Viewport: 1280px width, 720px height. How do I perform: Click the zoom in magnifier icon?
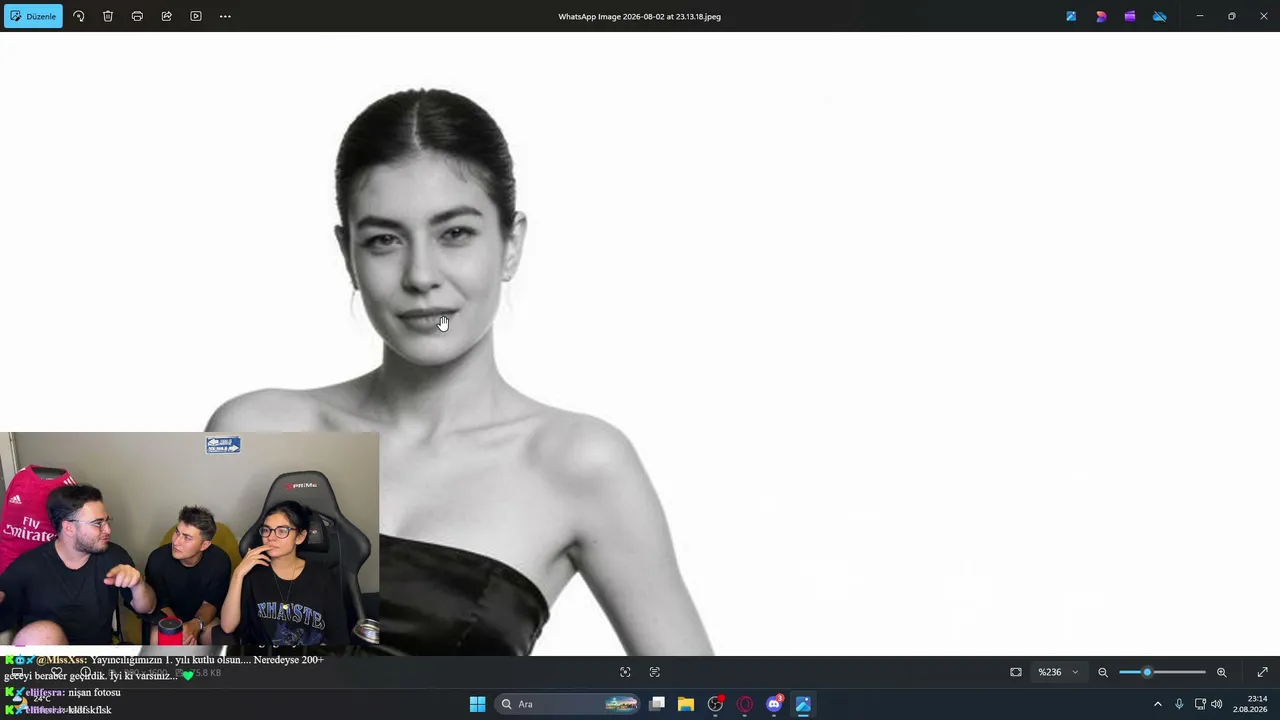point(1221,672)
